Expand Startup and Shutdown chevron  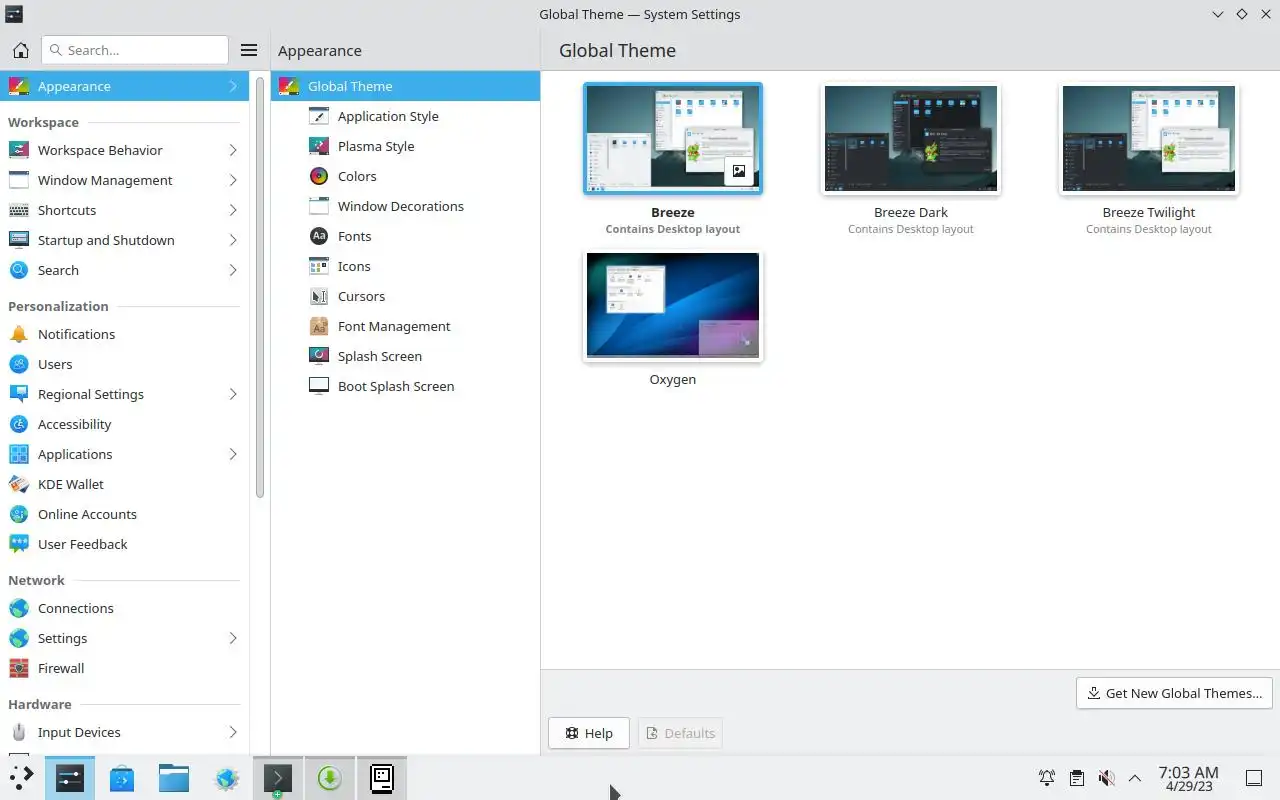click(233, 240)
